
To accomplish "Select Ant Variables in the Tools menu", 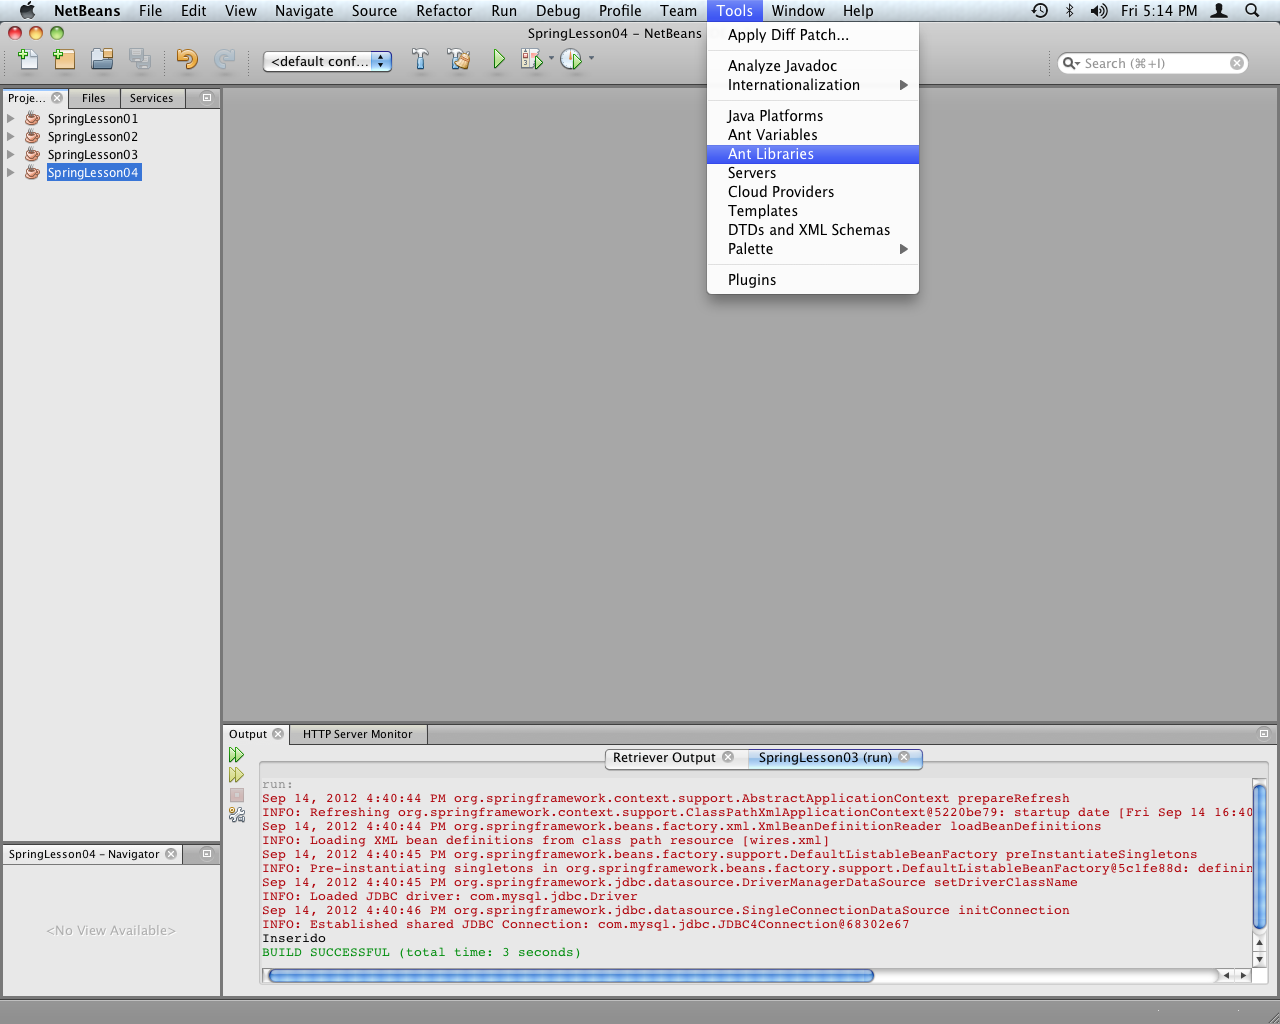I will [x=813, y=135].
